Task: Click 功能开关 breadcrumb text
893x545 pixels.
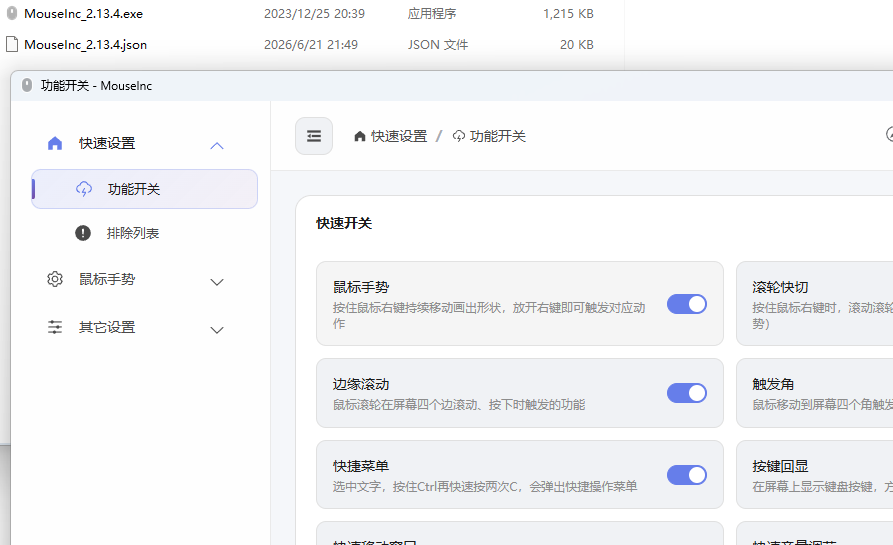Action: [x=498, y=136]
